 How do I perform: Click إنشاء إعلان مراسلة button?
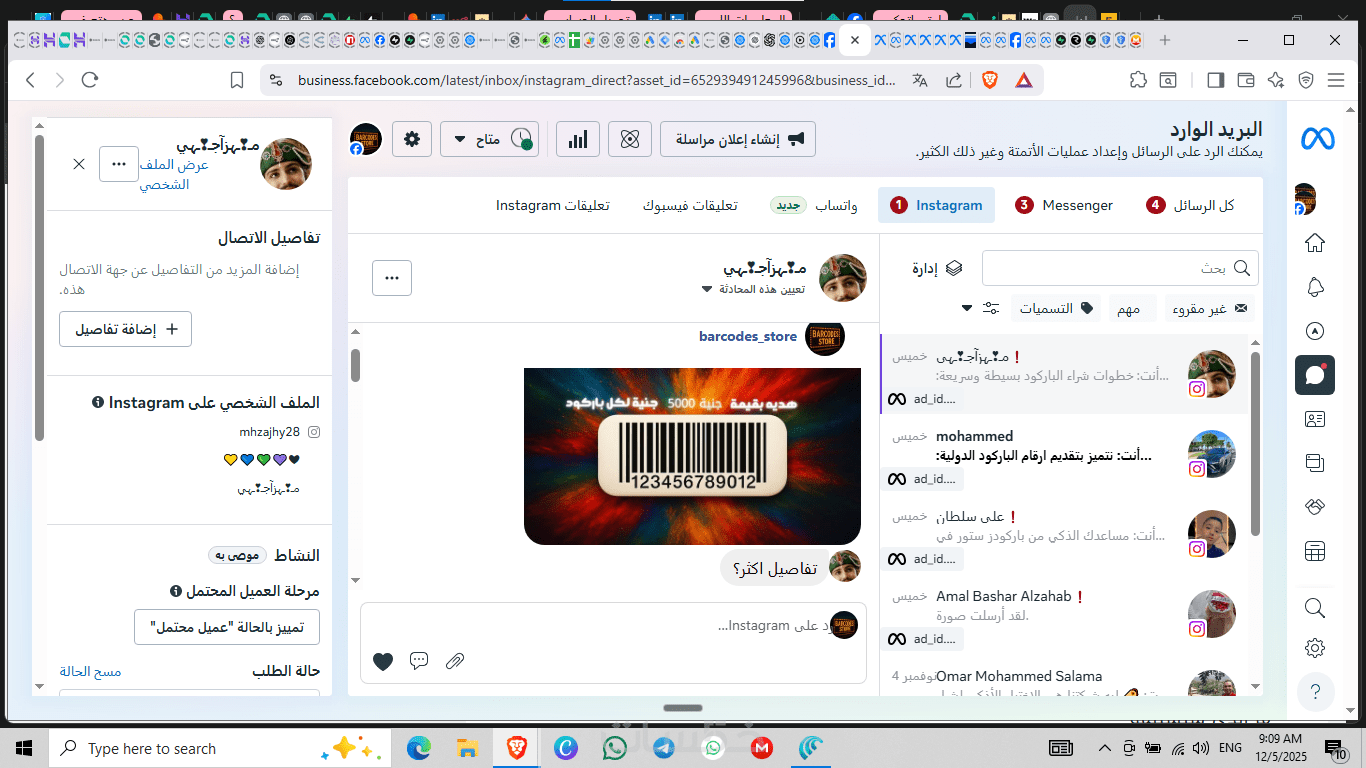pos(738,139)
